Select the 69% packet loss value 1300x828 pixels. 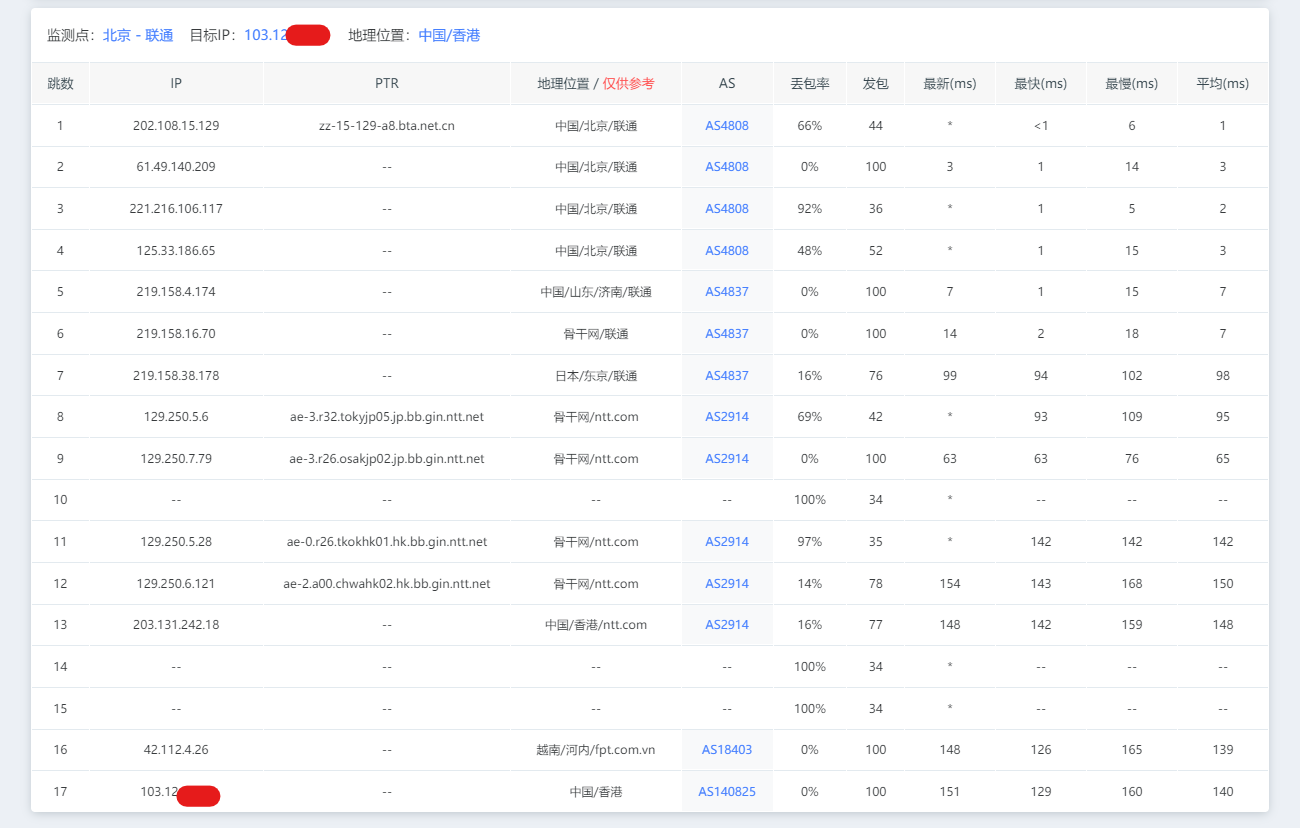[810, 417]
